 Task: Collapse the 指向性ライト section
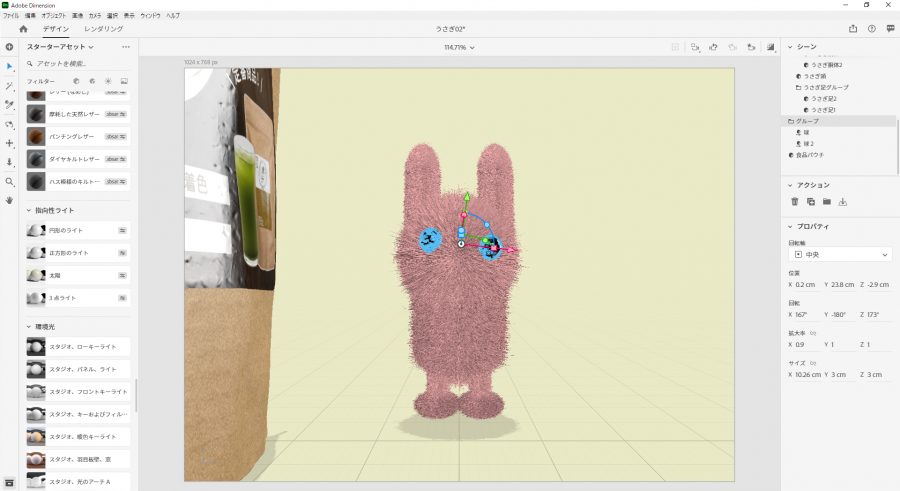[27, 211]
